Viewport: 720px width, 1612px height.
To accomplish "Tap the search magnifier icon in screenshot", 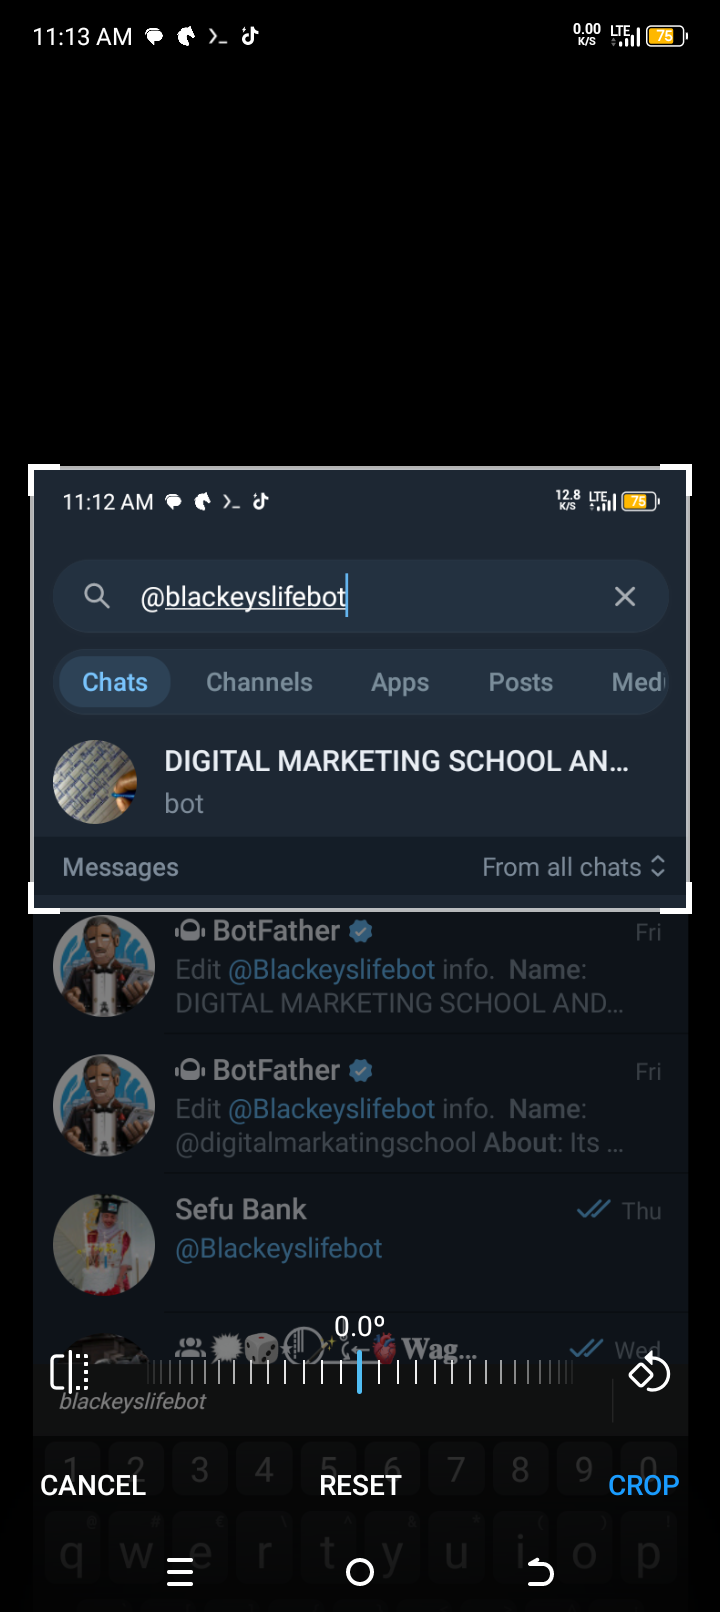I will click(97, 597).
